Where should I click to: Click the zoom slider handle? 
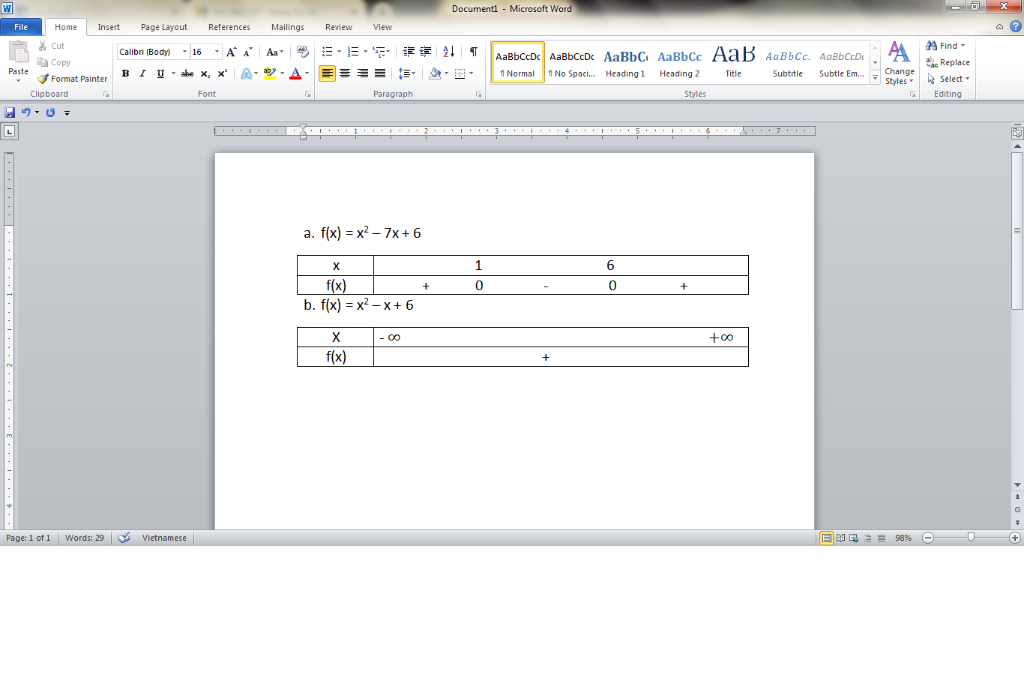point(970,538)
